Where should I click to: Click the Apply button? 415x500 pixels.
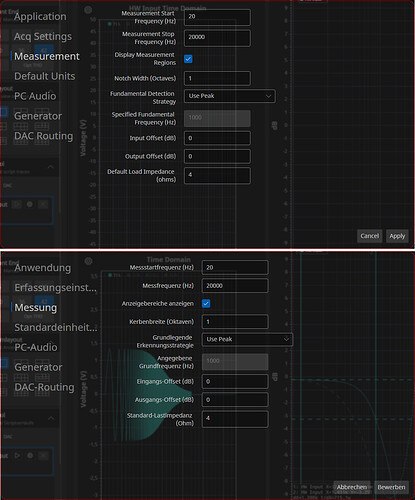(397, 236)
